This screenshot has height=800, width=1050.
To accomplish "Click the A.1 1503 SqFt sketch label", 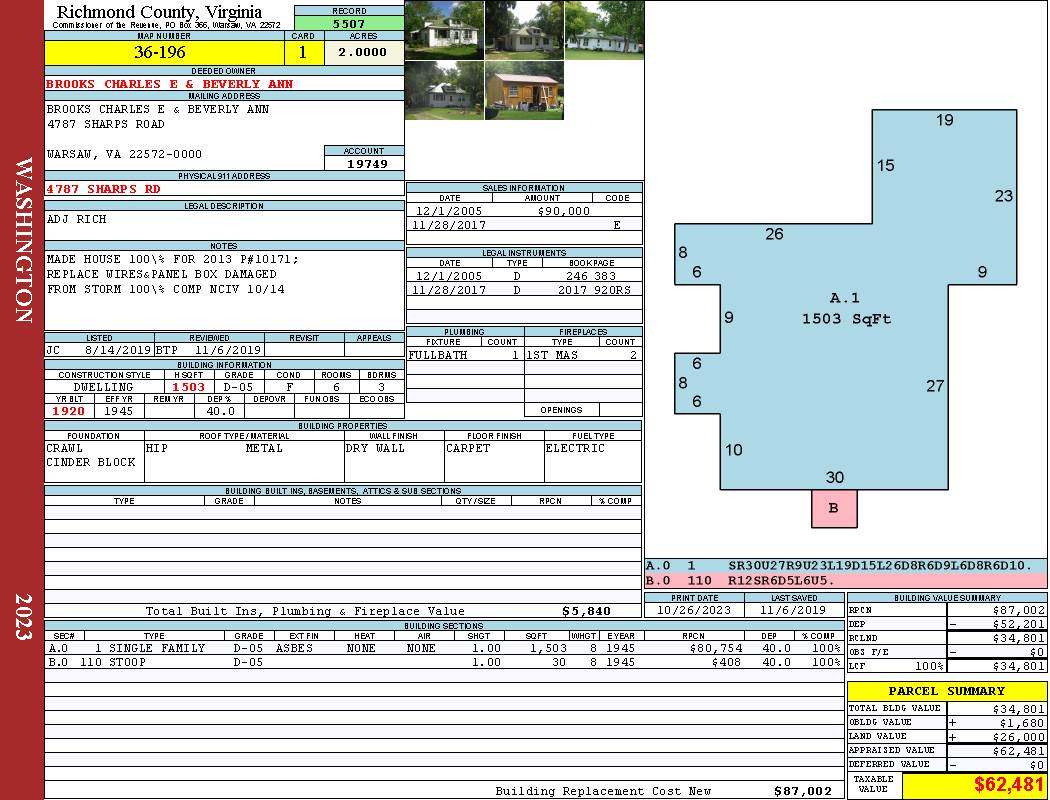I will (x=845, y=309).
